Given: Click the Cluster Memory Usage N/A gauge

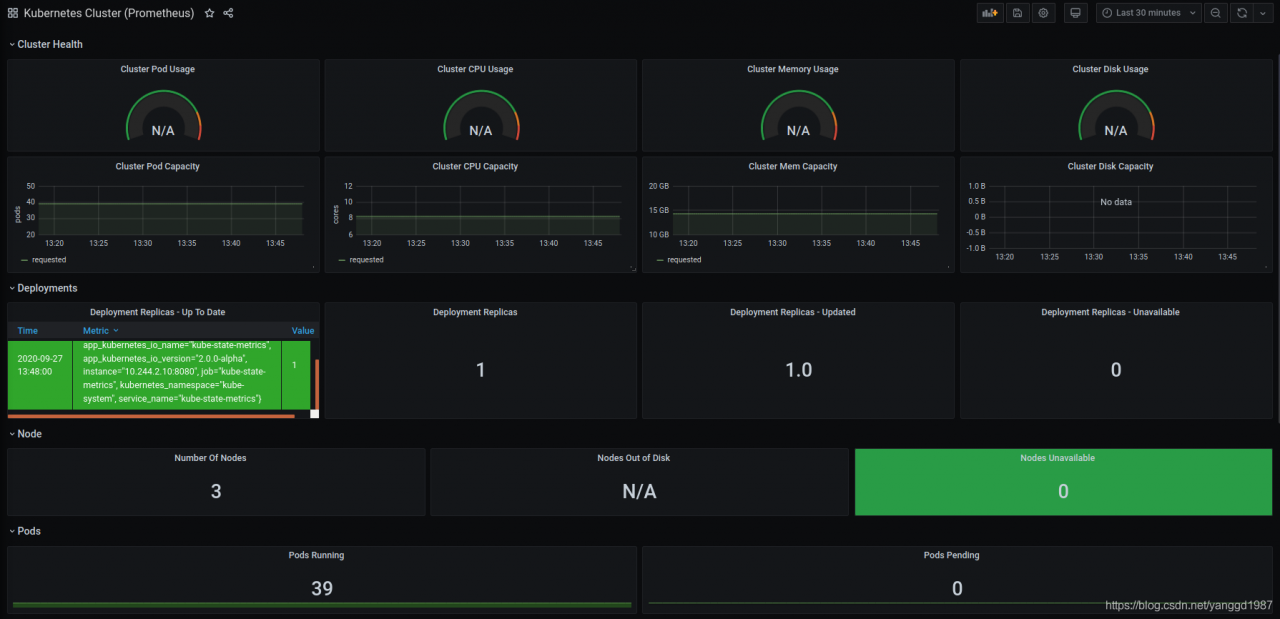Looking at the screenshot, I should (799, 116).
